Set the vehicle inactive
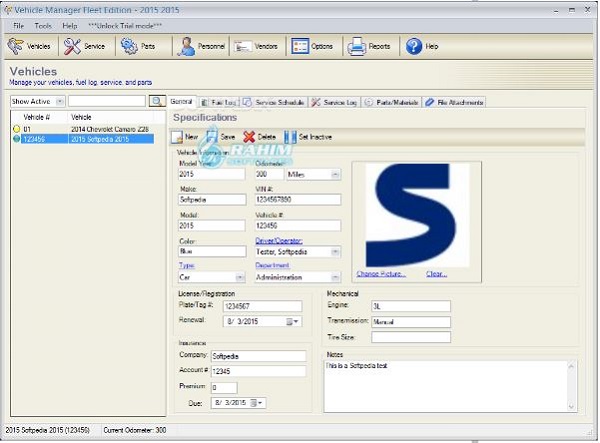The image size is (600, 443). point(308,137)
